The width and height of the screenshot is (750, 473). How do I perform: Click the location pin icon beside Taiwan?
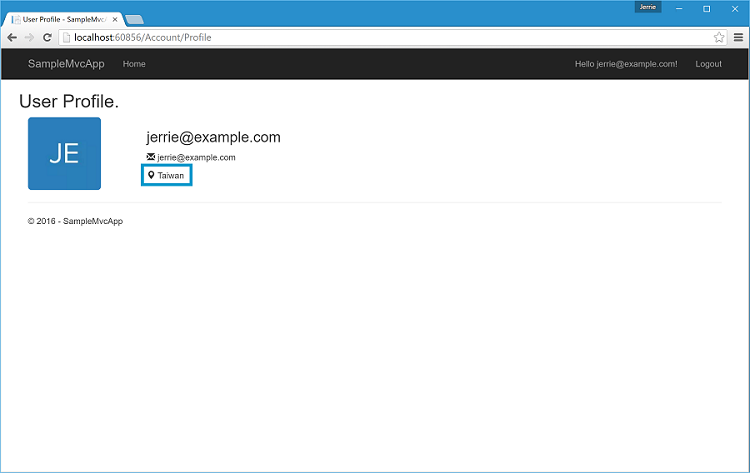[x=151, y=175]
